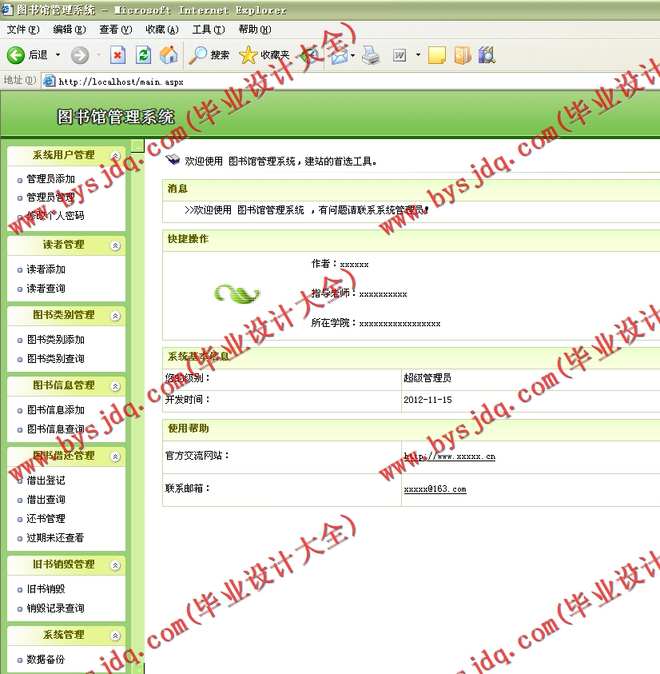Collapse the 系统用户管理 panel
Image resolution: width=660 pixels, height=674 pixels.
(116, 155)
